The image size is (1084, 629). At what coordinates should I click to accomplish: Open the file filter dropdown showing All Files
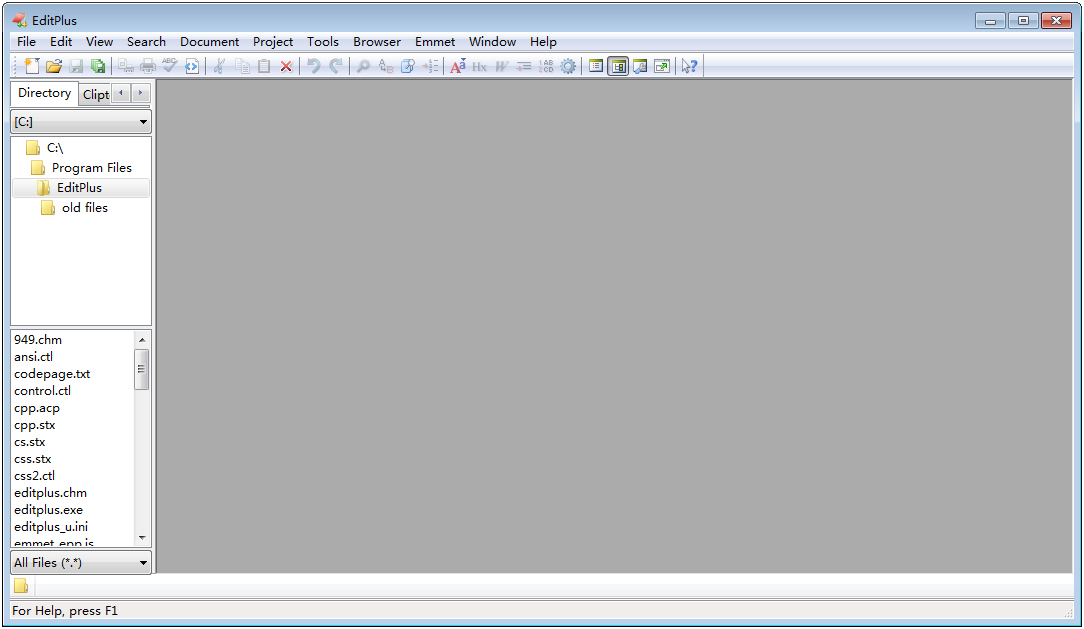tap(80, 562)
